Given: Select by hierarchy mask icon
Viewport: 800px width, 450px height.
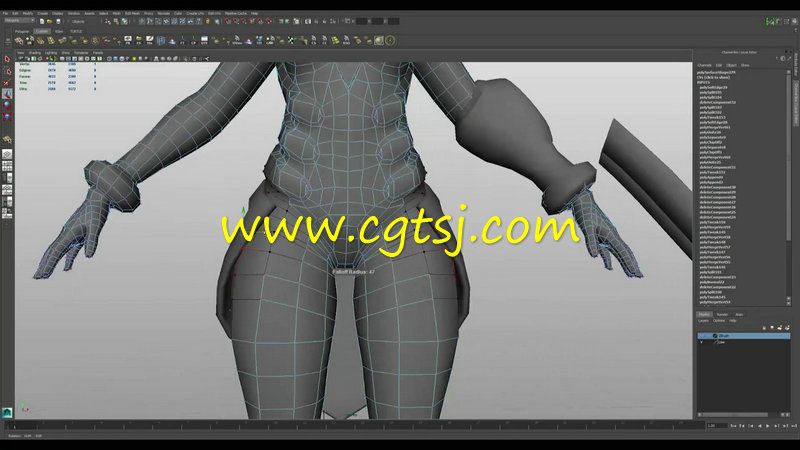Looking at the screenshot, I should (108, 21).
